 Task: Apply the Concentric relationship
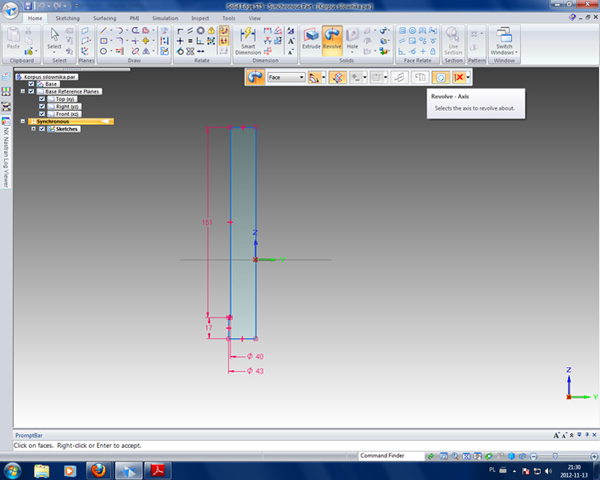pos(201,30)
